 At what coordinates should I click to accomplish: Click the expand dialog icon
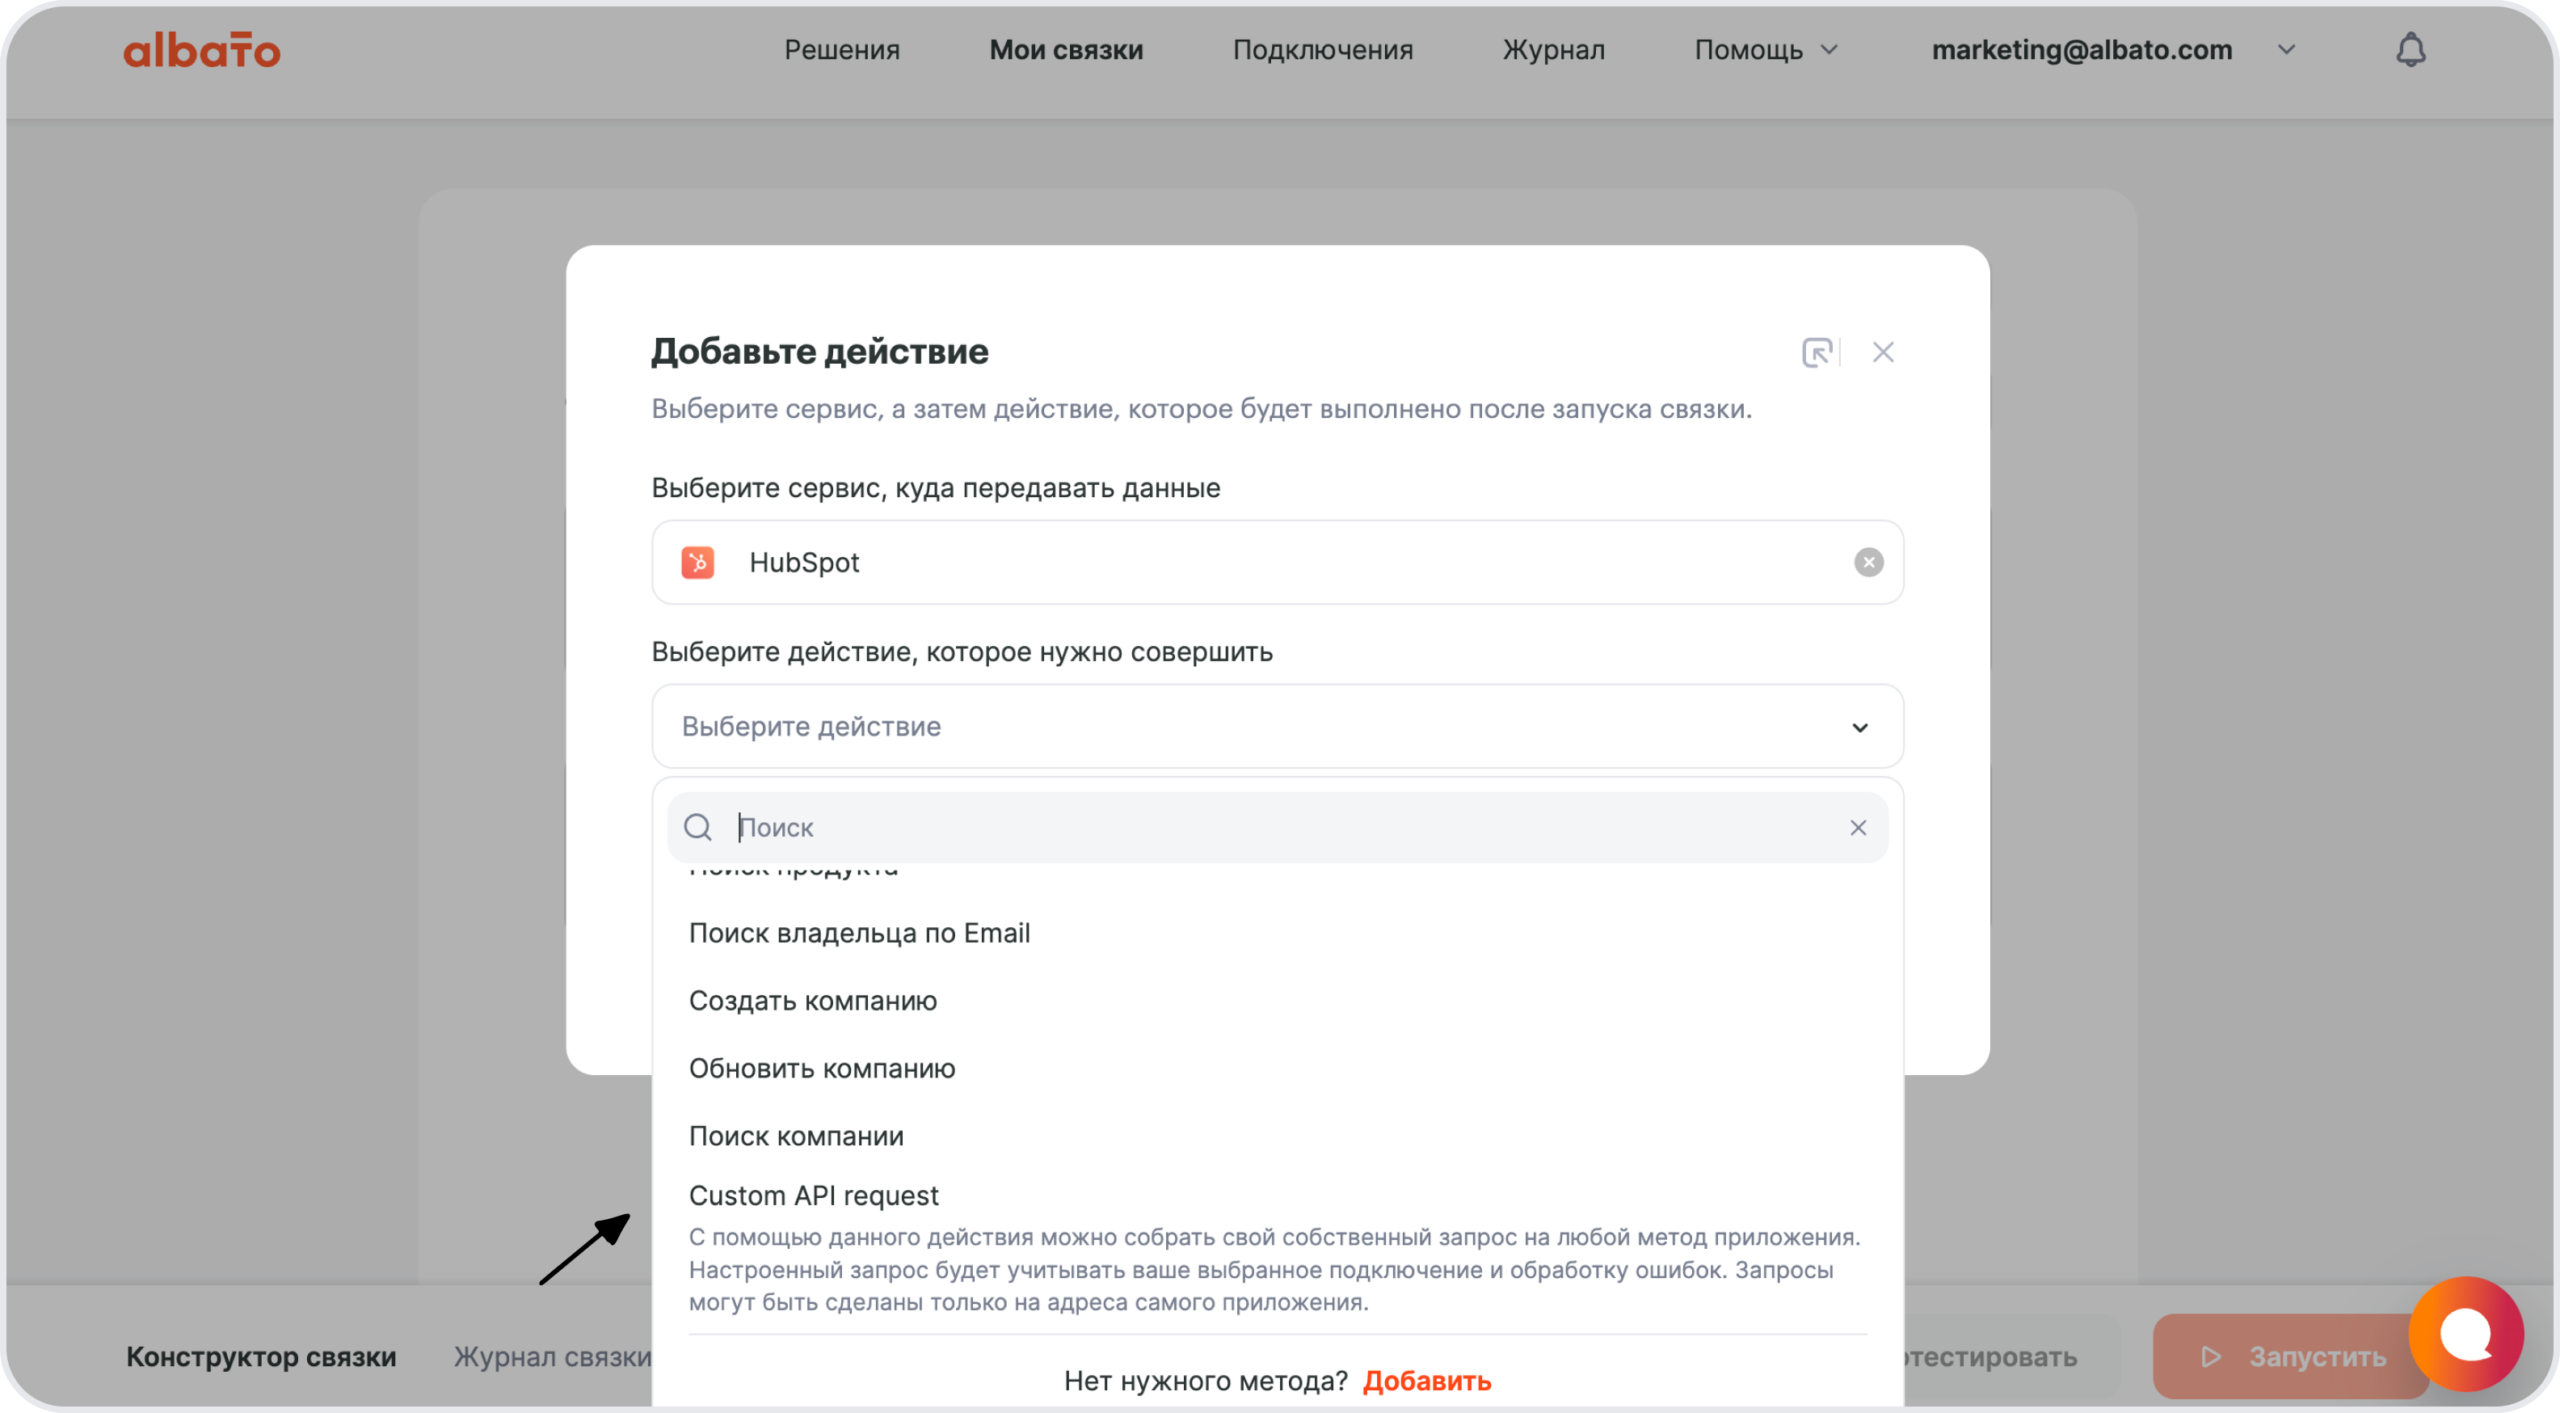click(1816, 352)
